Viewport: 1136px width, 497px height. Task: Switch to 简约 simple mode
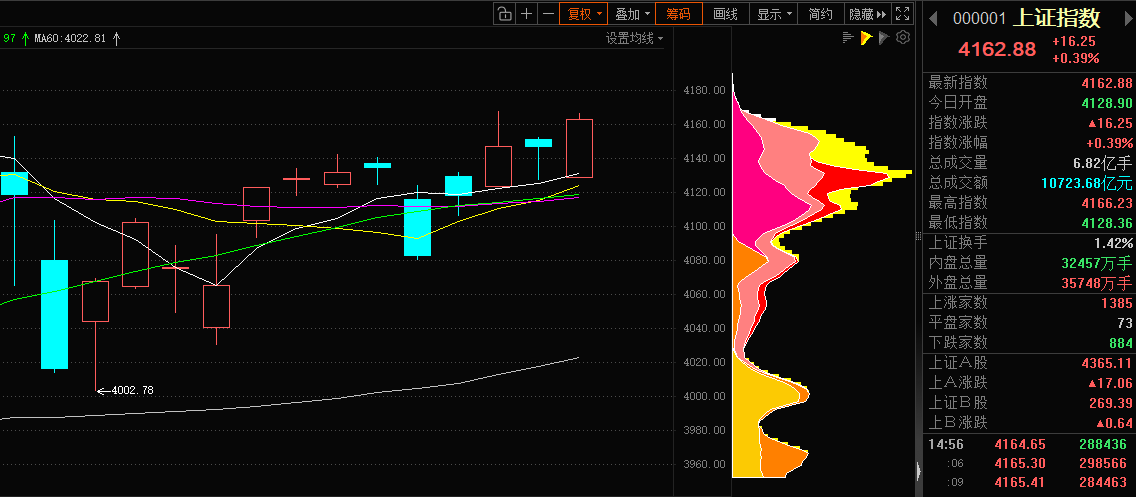tap(821, 14)
